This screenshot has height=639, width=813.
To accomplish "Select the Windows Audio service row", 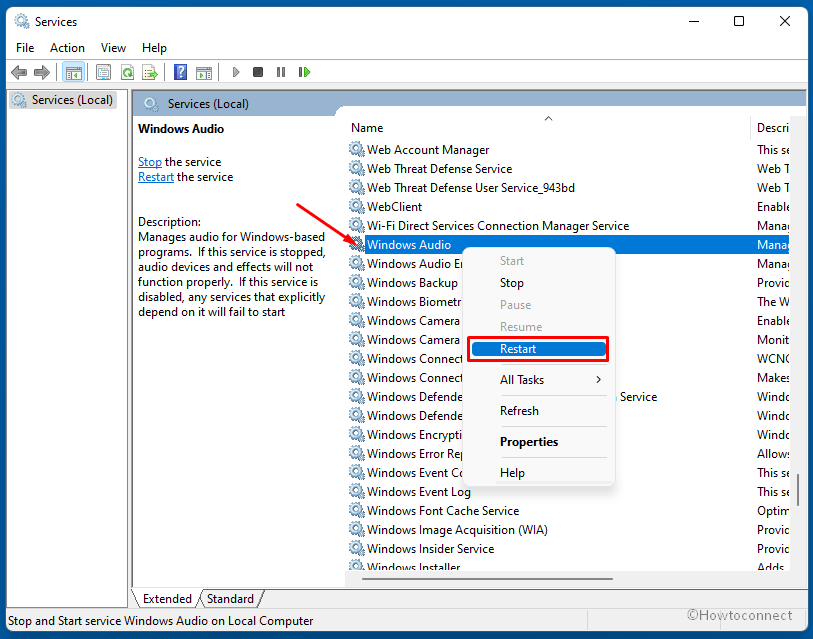I will (x=568, y=244).
